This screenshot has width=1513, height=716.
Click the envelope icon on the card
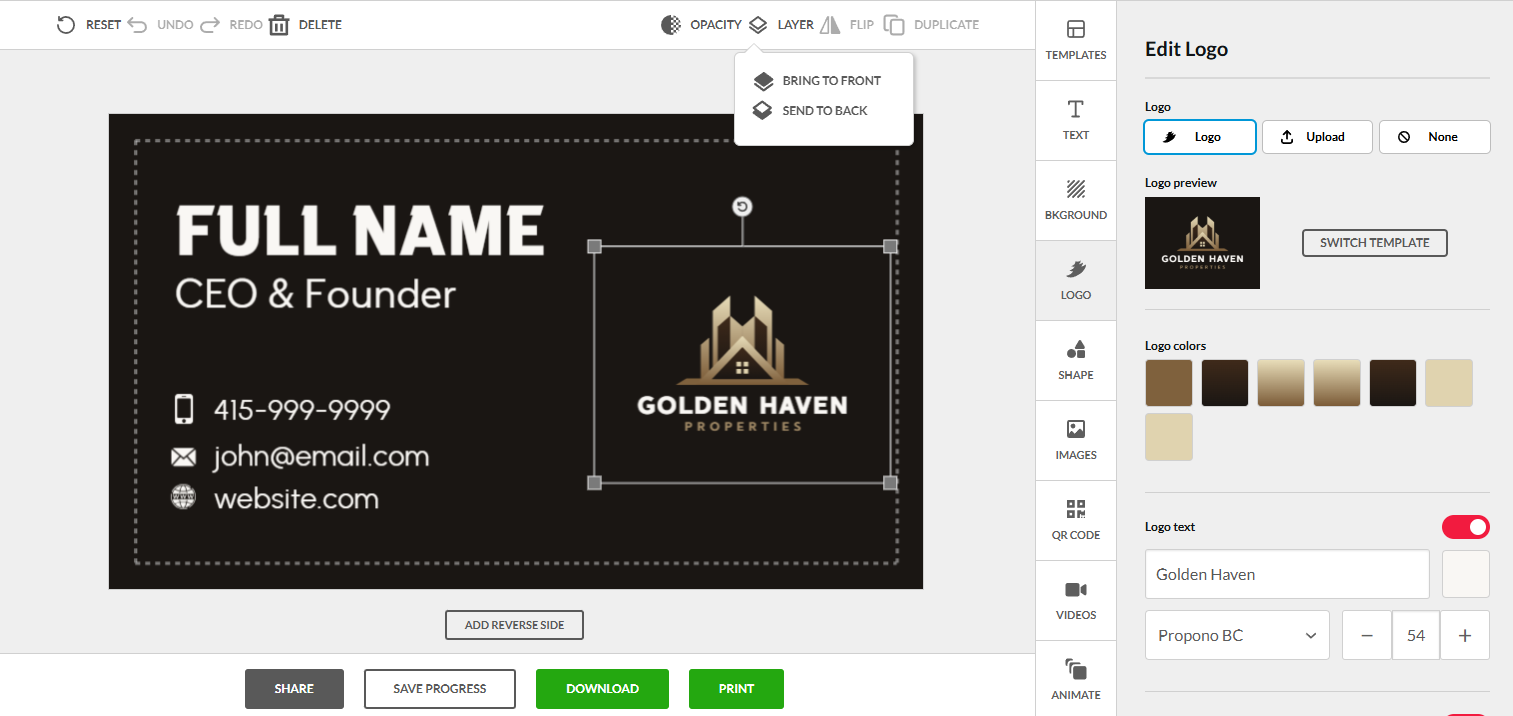tap(183, 457)
